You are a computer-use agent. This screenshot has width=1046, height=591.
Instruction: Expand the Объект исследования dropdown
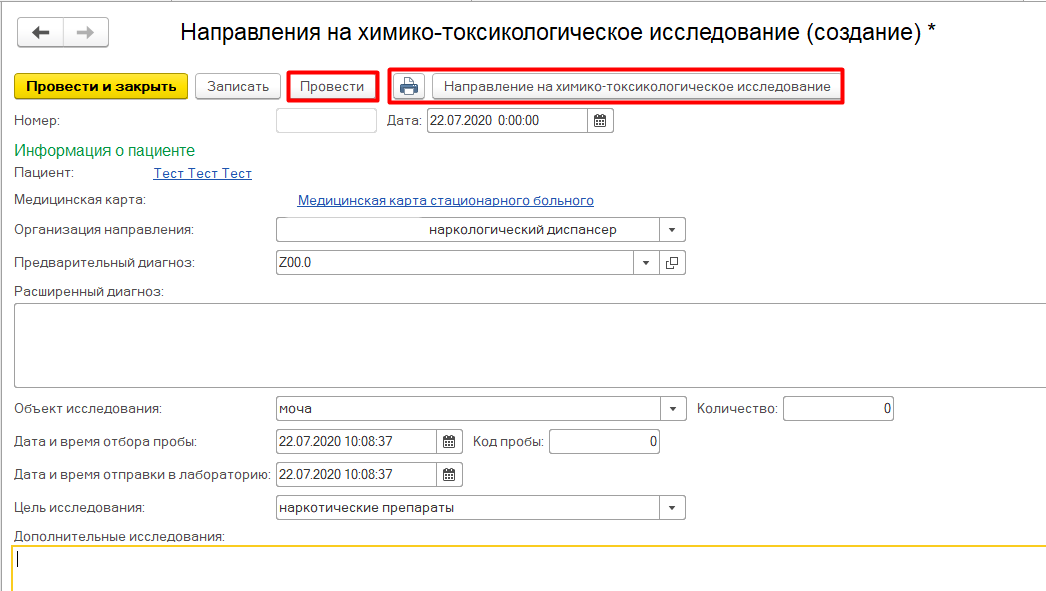tap(673, 409)
